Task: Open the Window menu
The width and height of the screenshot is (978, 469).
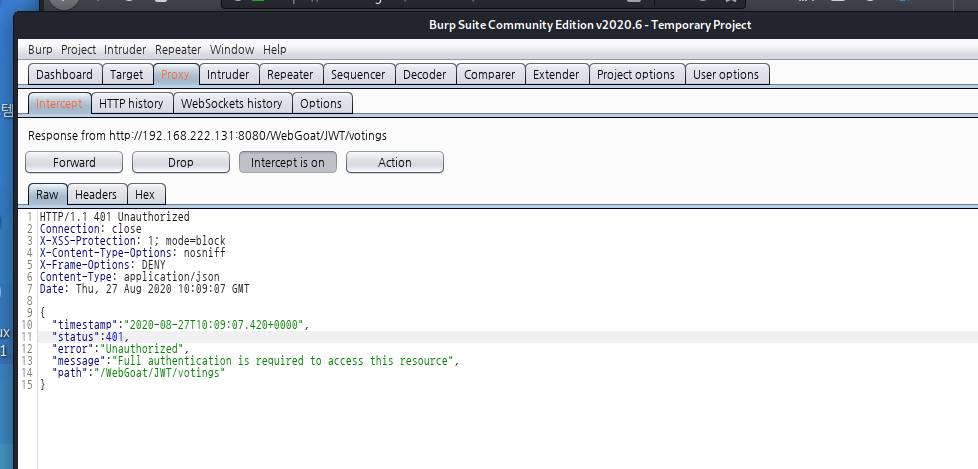Action: pos(232,49)
